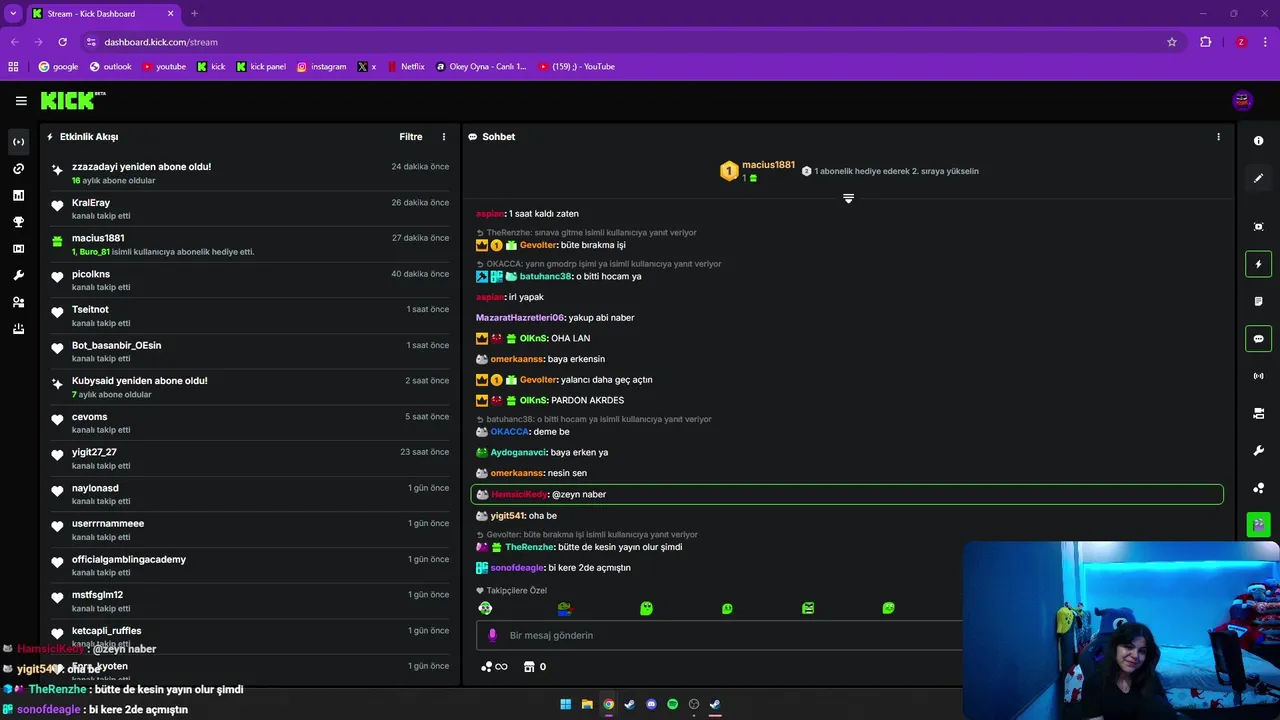Open the instagram bookmark

pyautogui.click(x=321, y=67)
